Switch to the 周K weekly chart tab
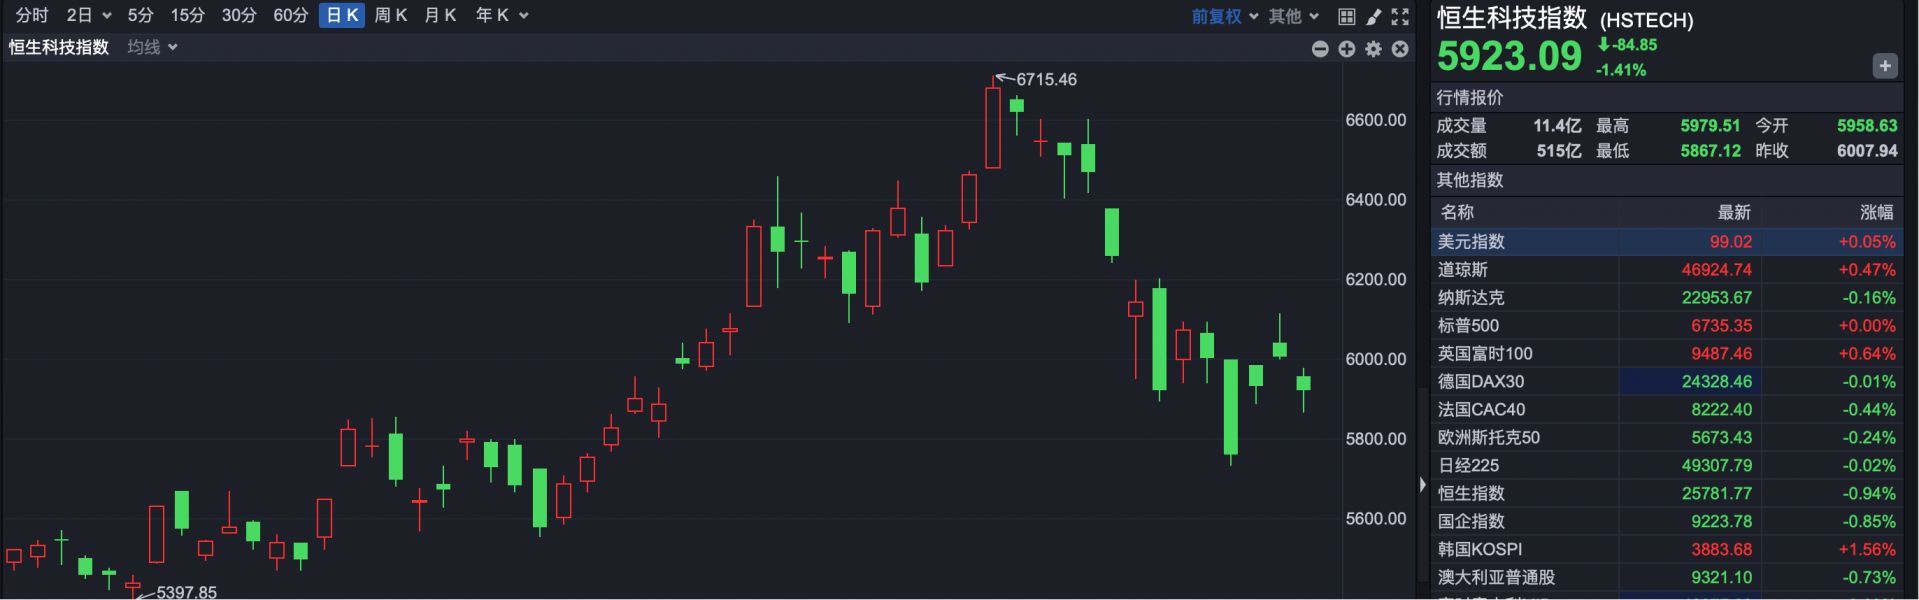 (x=390, y=15)
